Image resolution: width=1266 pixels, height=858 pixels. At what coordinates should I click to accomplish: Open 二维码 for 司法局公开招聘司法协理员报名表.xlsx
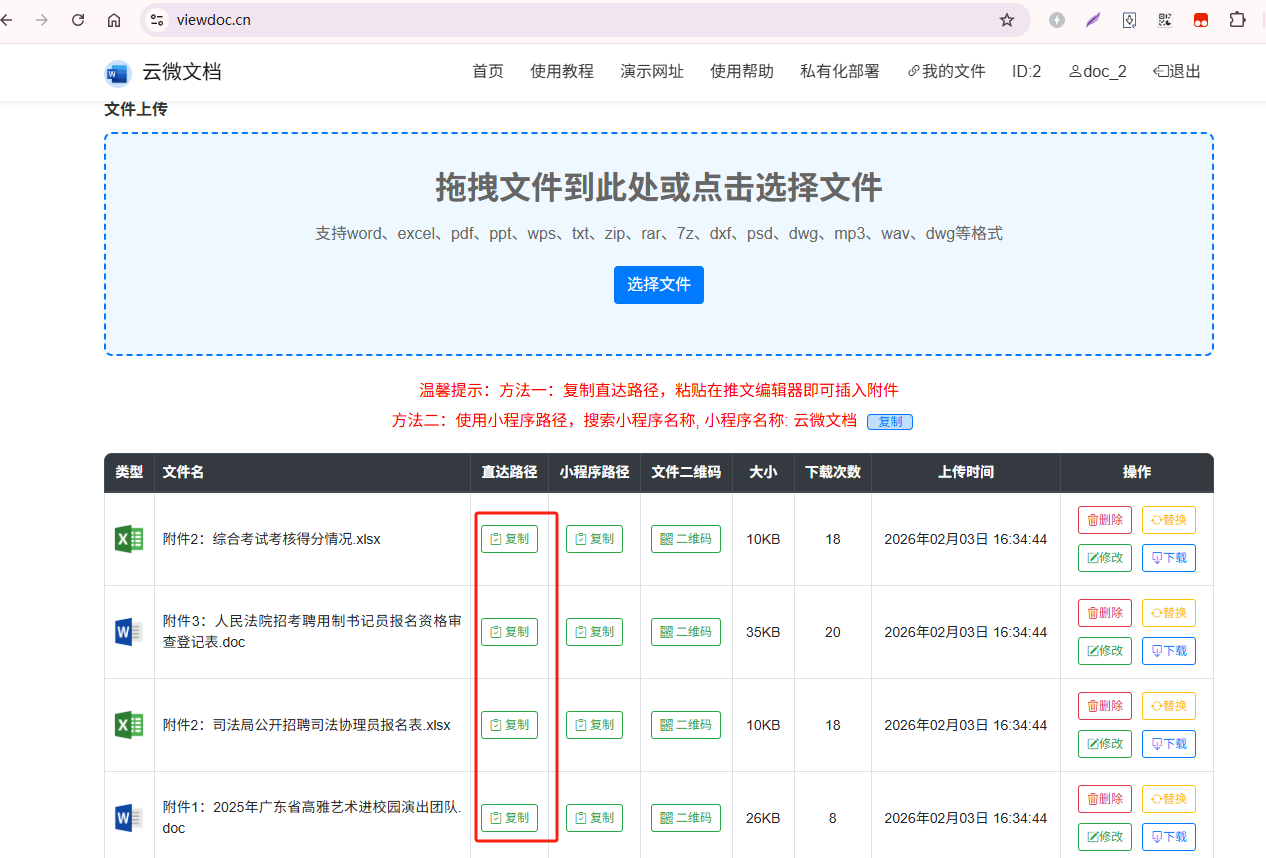pos(685,725)
